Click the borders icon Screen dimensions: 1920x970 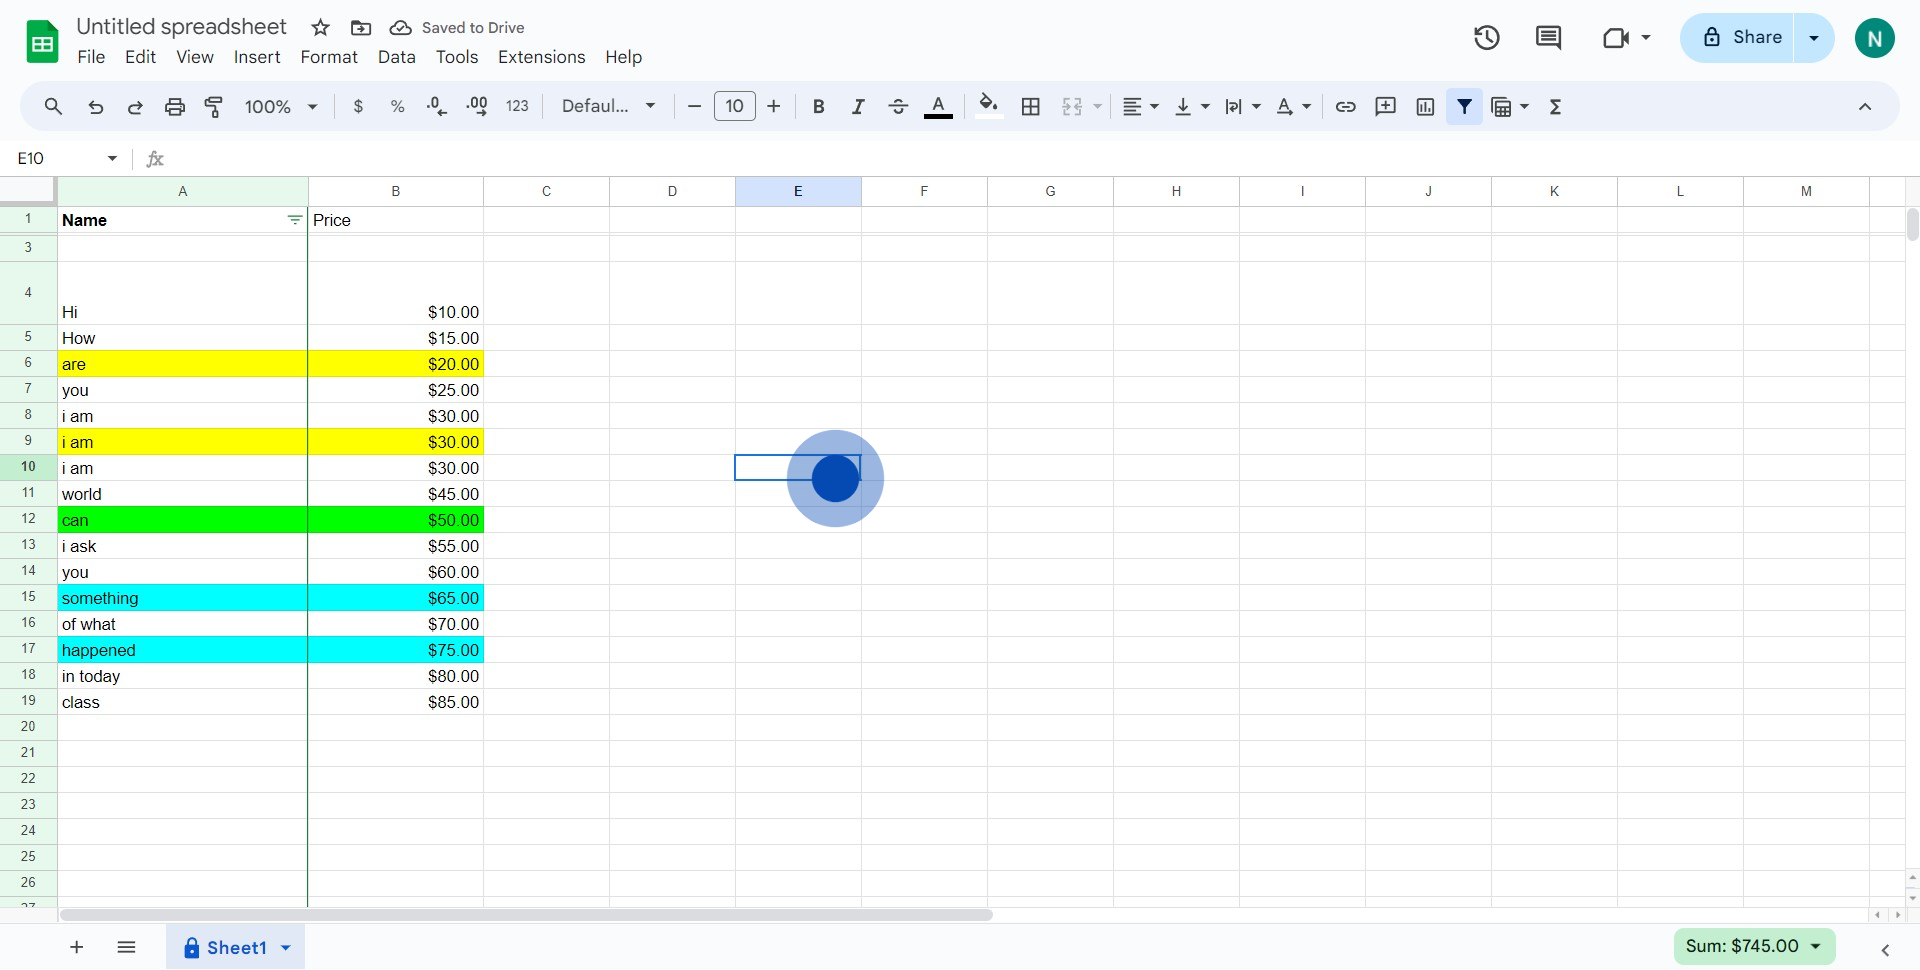pos(1031,107)
